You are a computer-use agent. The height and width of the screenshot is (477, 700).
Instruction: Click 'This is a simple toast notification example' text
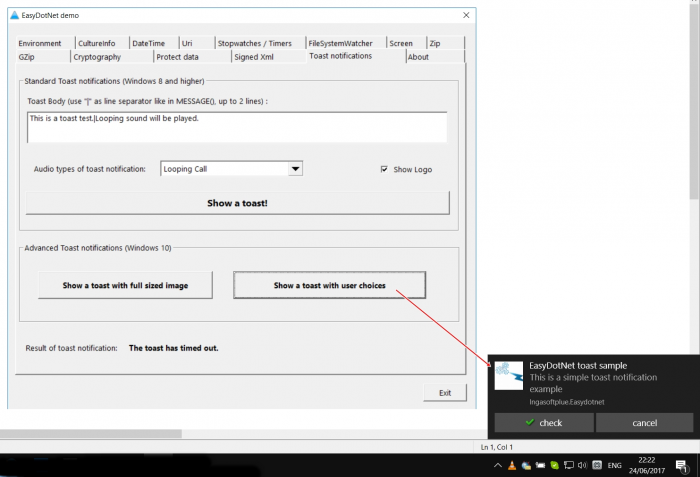(593, 383)
